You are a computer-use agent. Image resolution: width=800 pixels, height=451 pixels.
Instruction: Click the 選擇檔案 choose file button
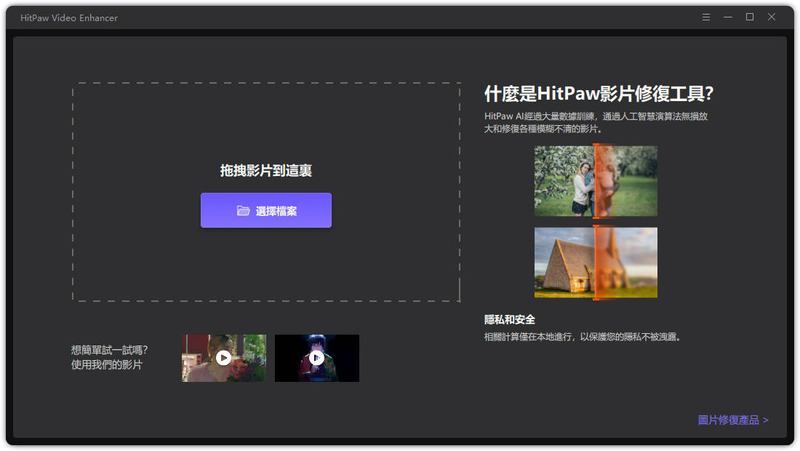[266, 210]
